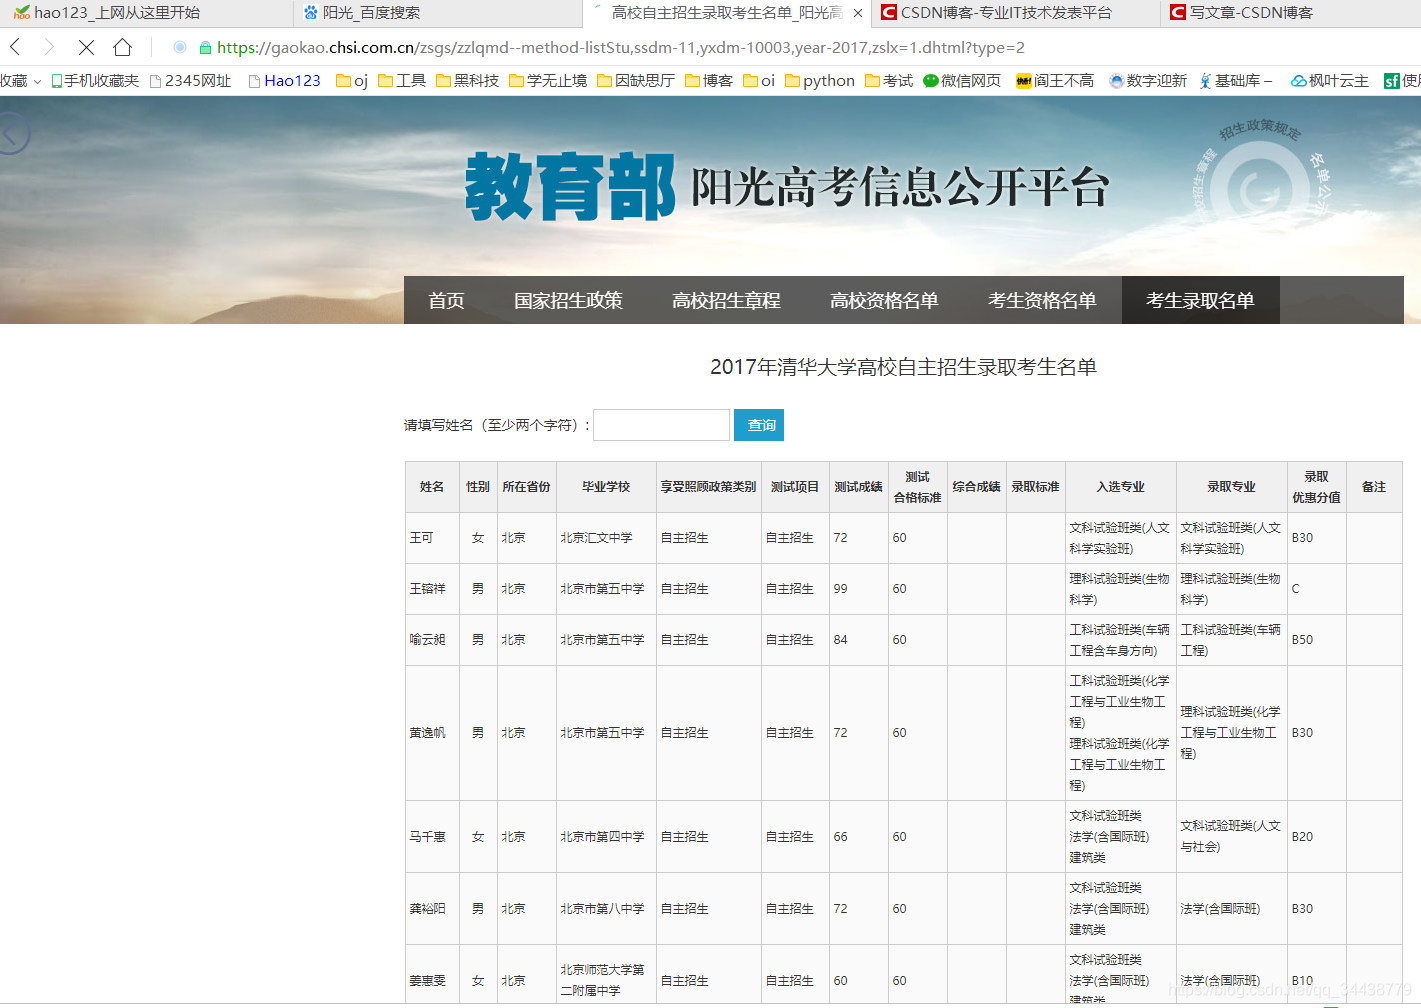Open the 博客 bookmark folder
The width and height of the screenshot is (1421, 1008).
coord(709,80)
